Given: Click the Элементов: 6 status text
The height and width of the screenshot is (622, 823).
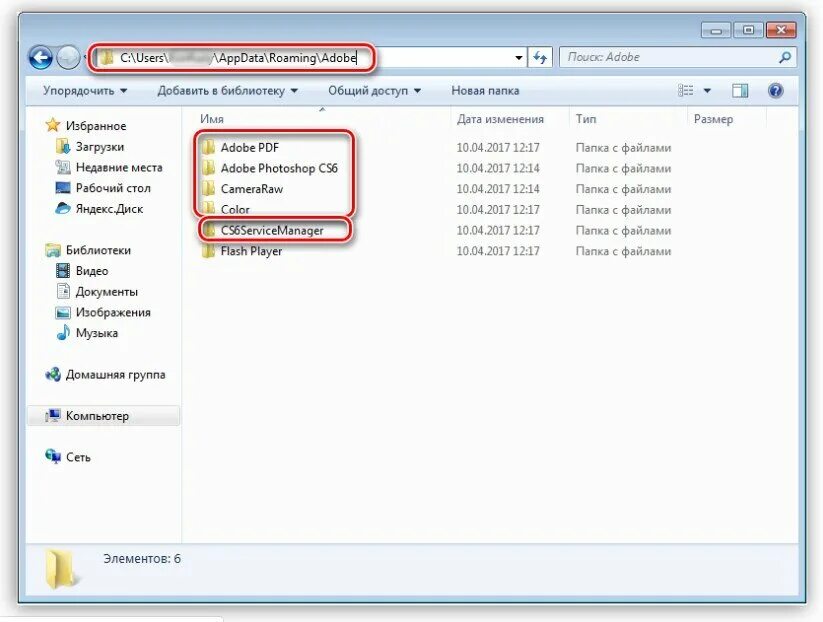Looking at the screenshot, I should click(142, 559).
